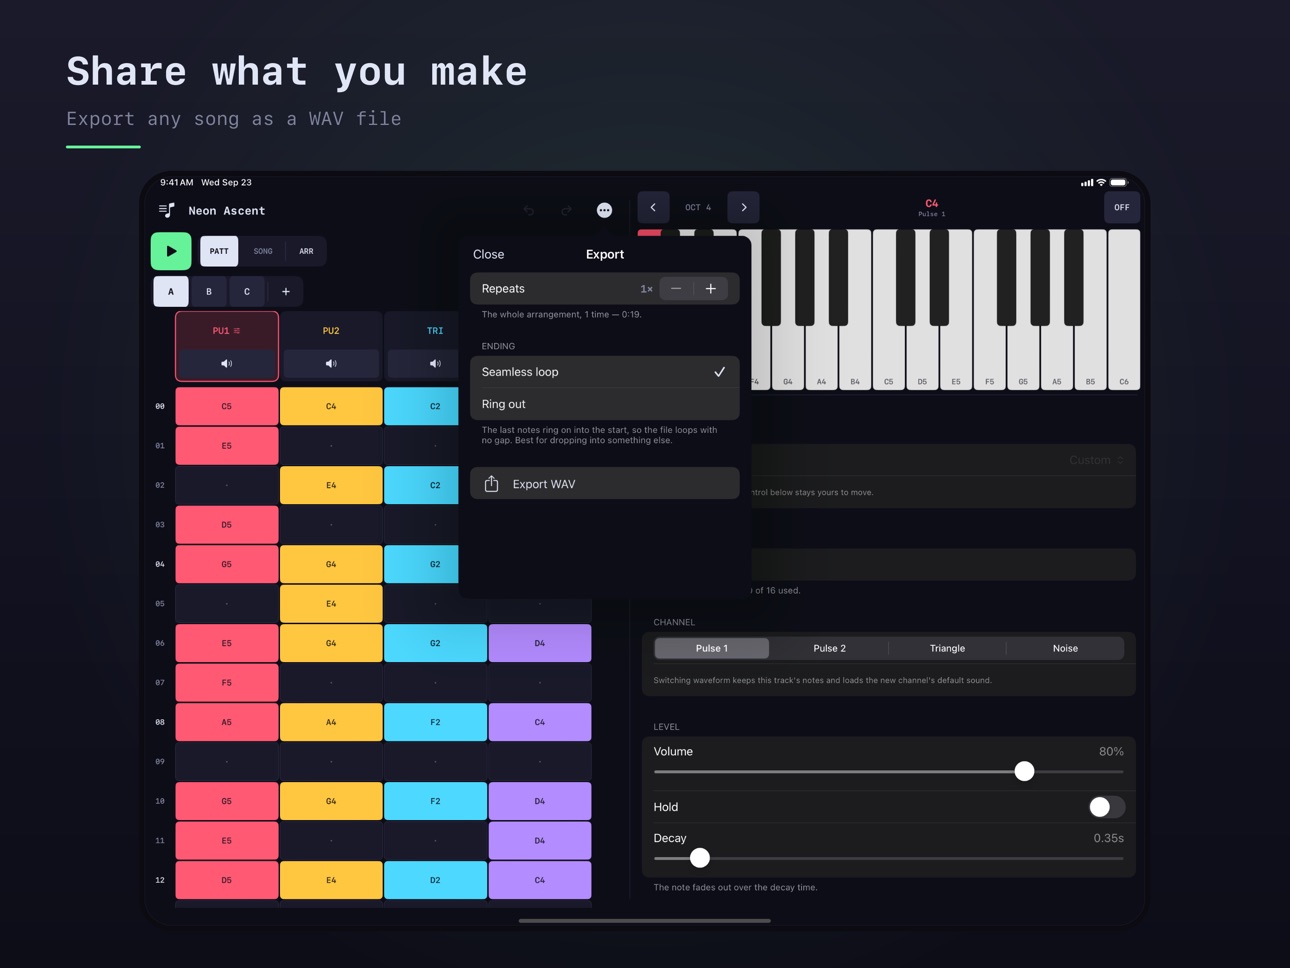Click the undo arrow icon
Image resolution: width=1290 pixels, height=968 pixels.
tap(529, 210)
